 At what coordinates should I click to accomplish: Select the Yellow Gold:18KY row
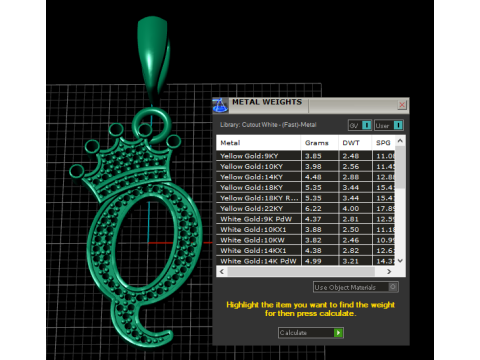[306, 187]
